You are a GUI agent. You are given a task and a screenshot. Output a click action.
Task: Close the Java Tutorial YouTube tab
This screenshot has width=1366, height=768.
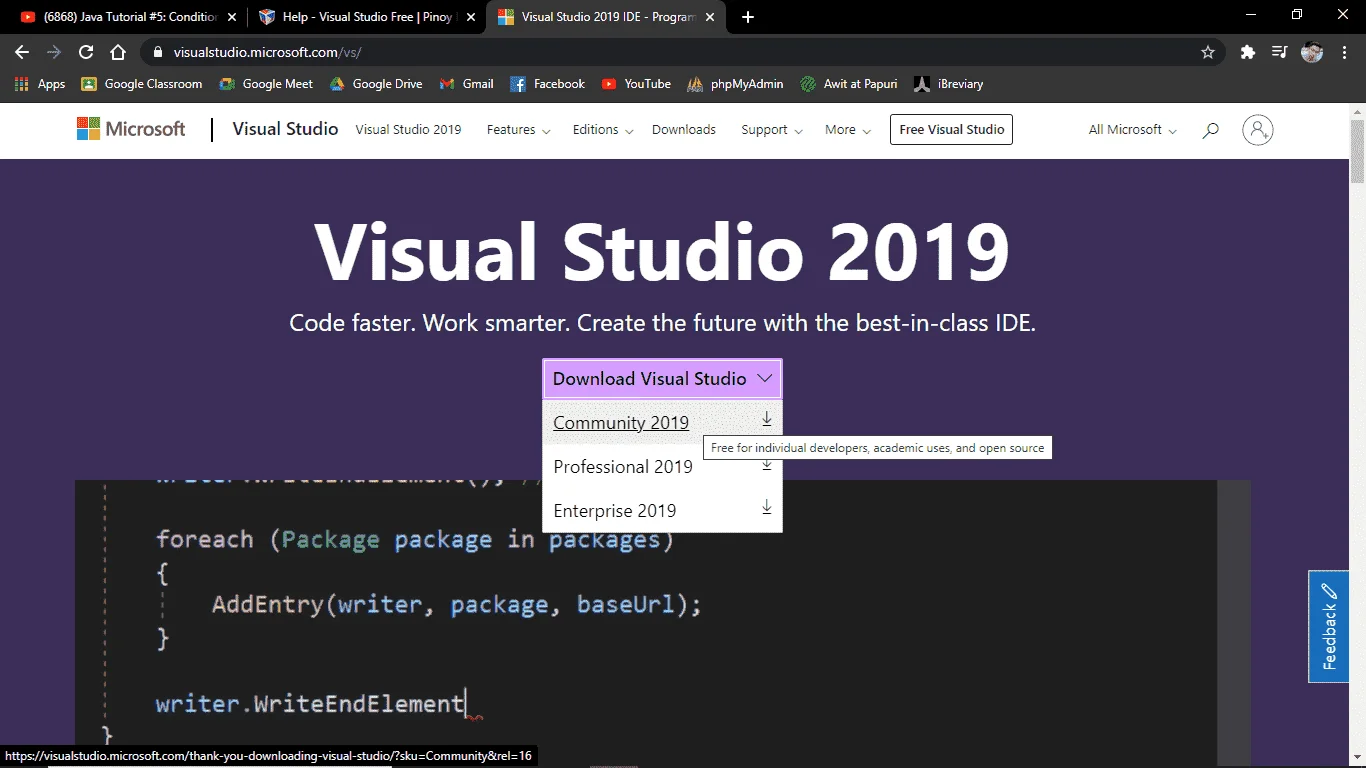click(231, 17)
